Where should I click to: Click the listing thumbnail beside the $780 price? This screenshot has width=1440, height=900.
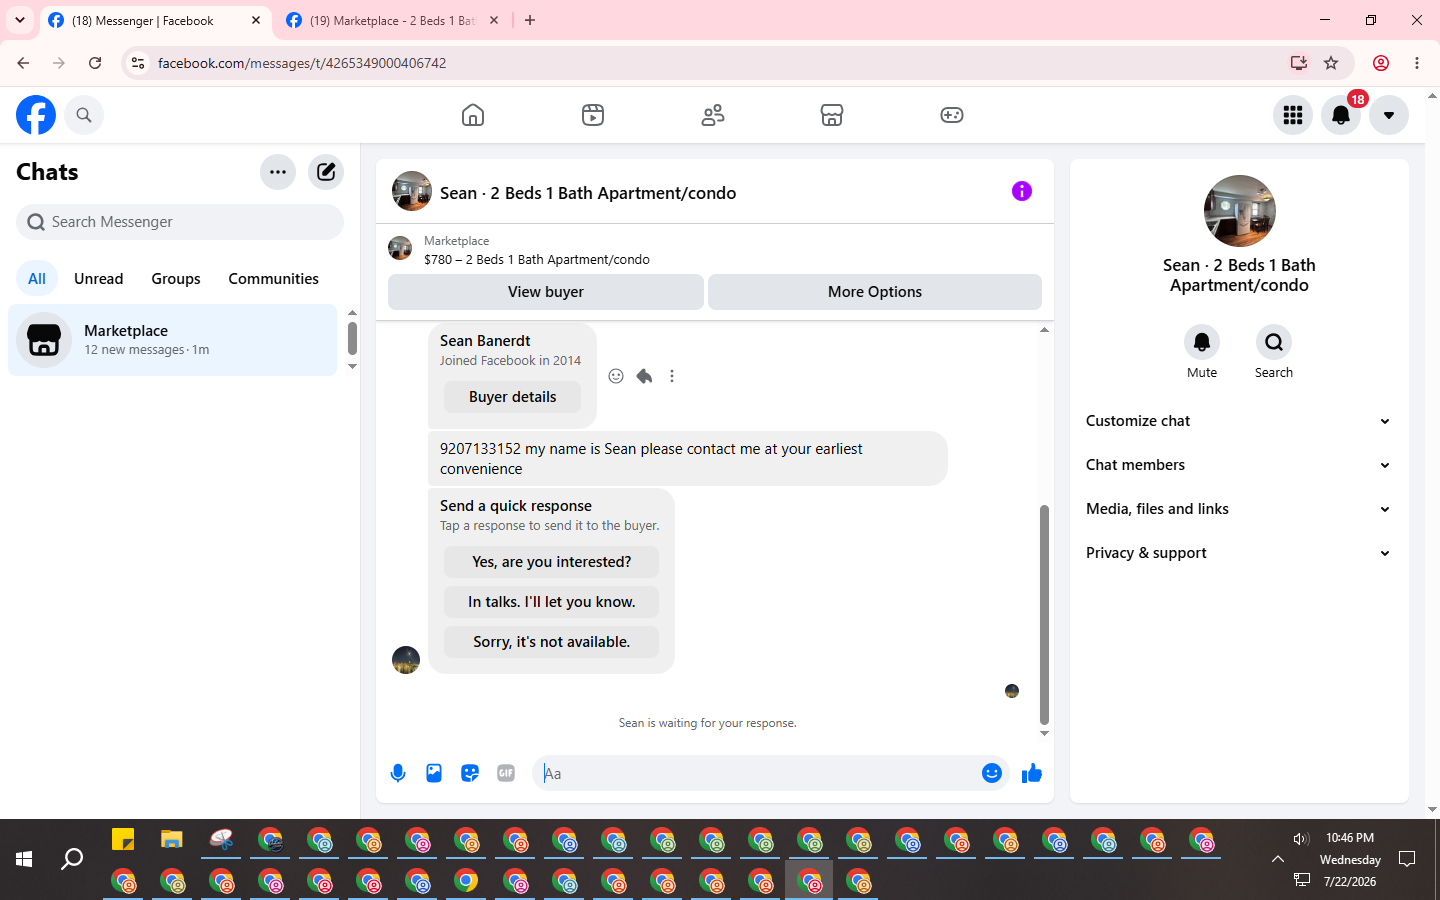coord(400,248)
